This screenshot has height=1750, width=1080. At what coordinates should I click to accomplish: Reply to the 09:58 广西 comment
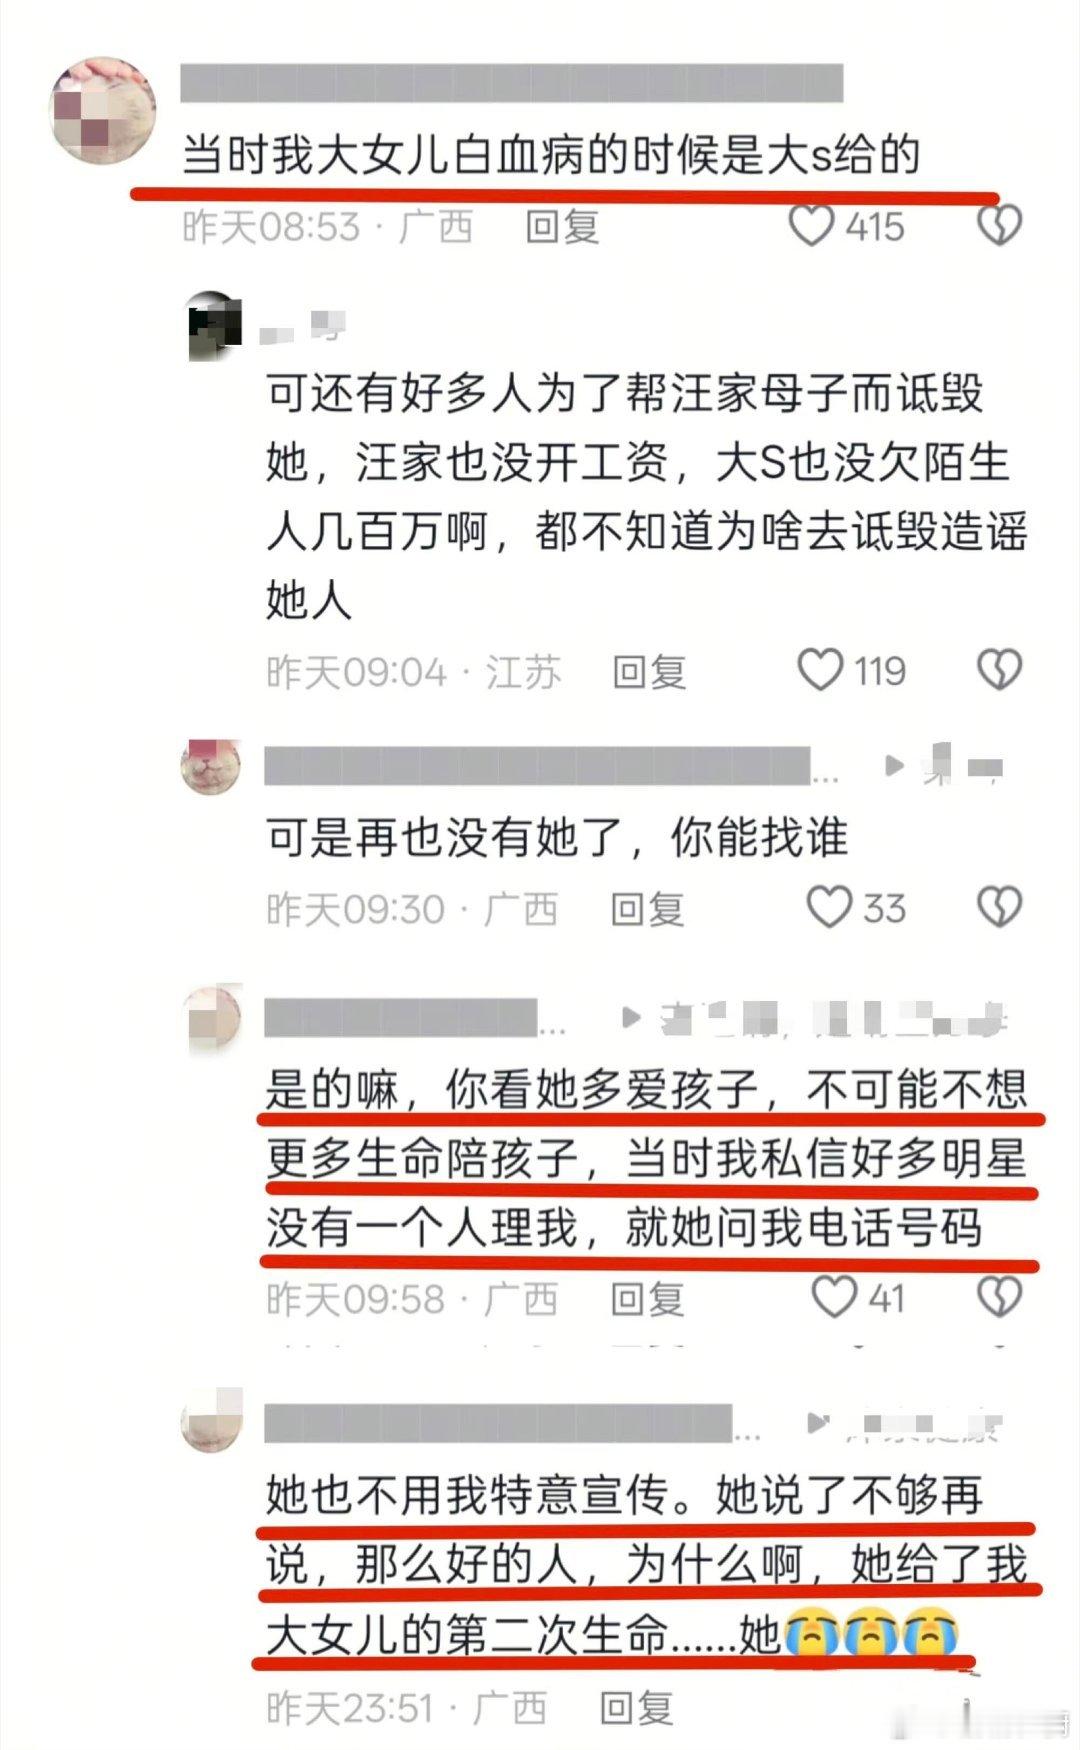click(648, 1298)
